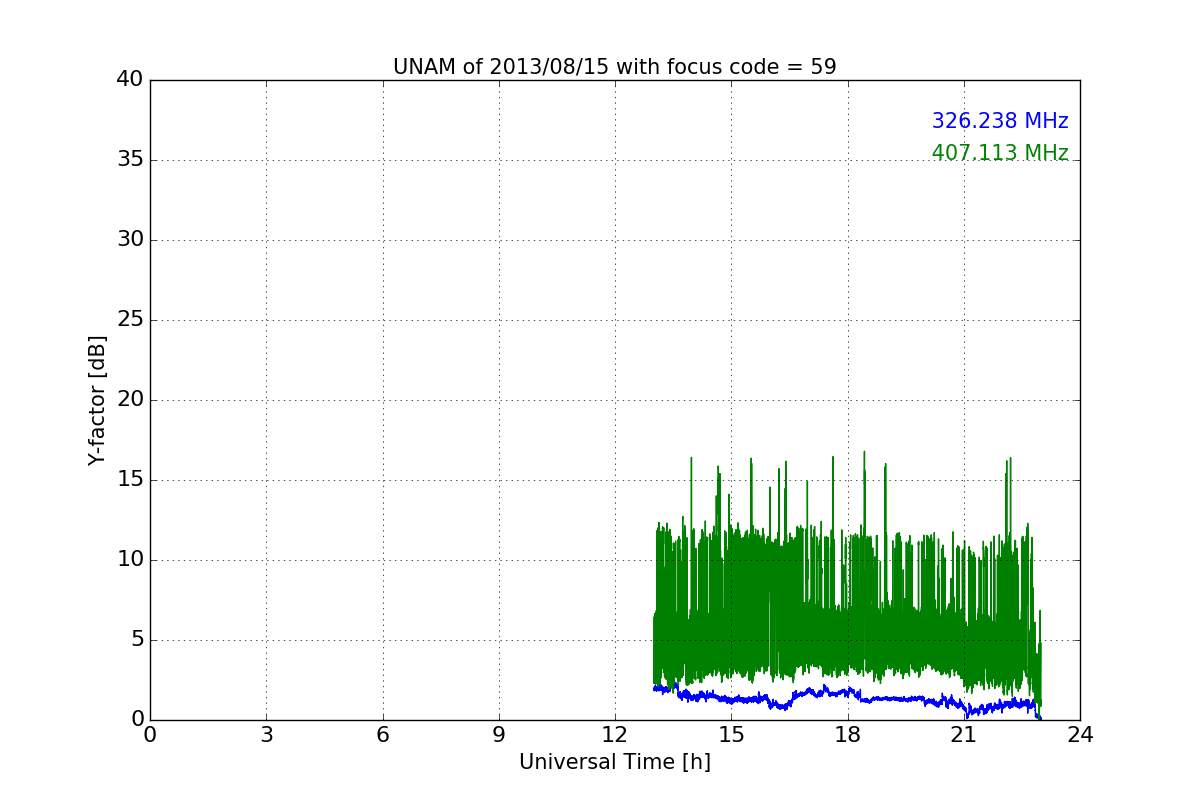Viewport: 1200px width, 800px height.
Task: Select the blue 326.238 MHz legend label
Action: point(1000,121)
